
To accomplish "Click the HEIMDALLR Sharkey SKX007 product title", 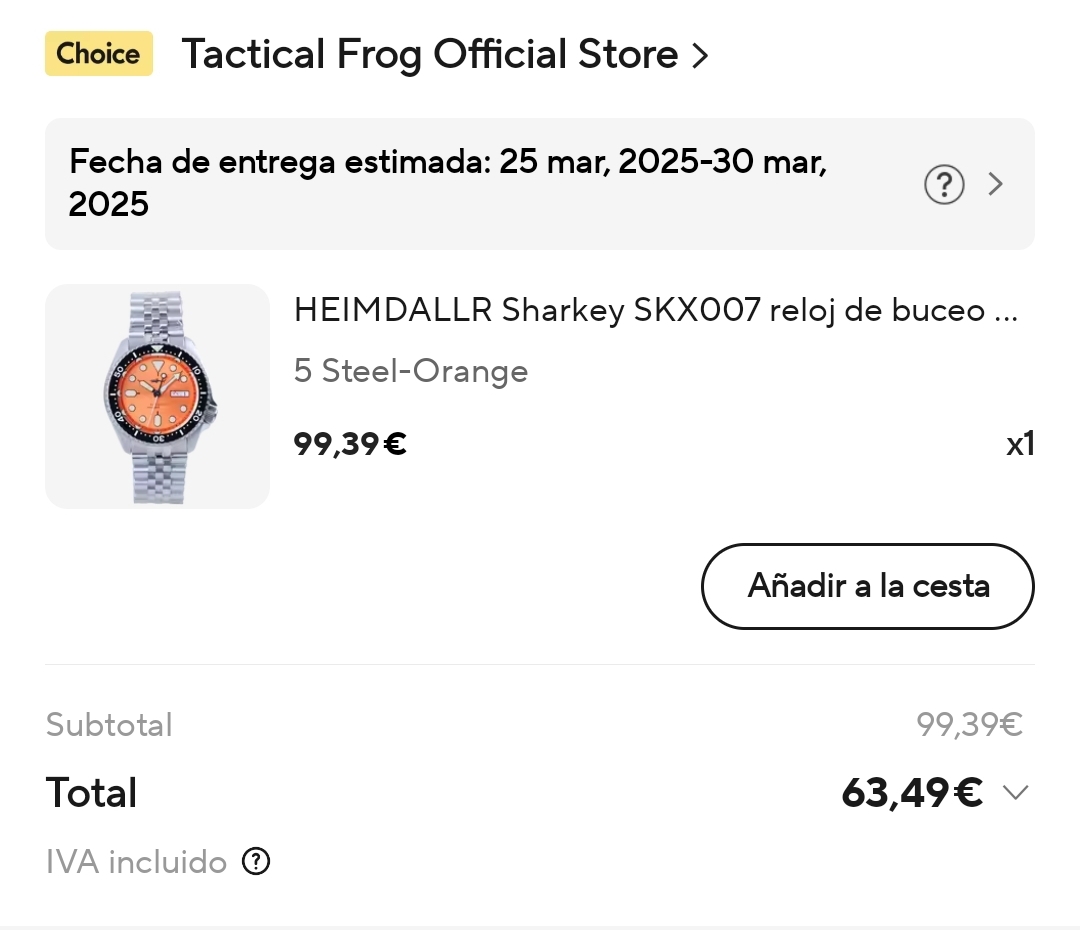I will pyautogui.click(x=655, y=311).
